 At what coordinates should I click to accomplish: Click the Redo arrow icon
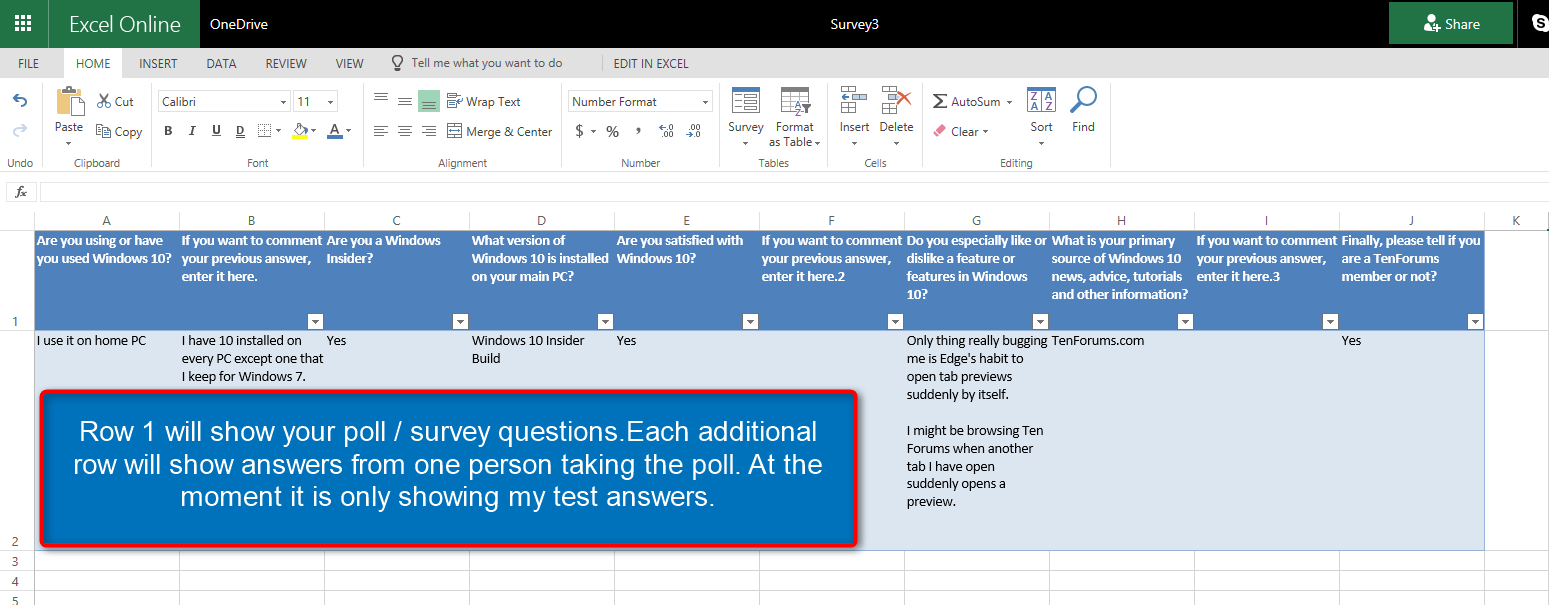[x=20, y=131]
